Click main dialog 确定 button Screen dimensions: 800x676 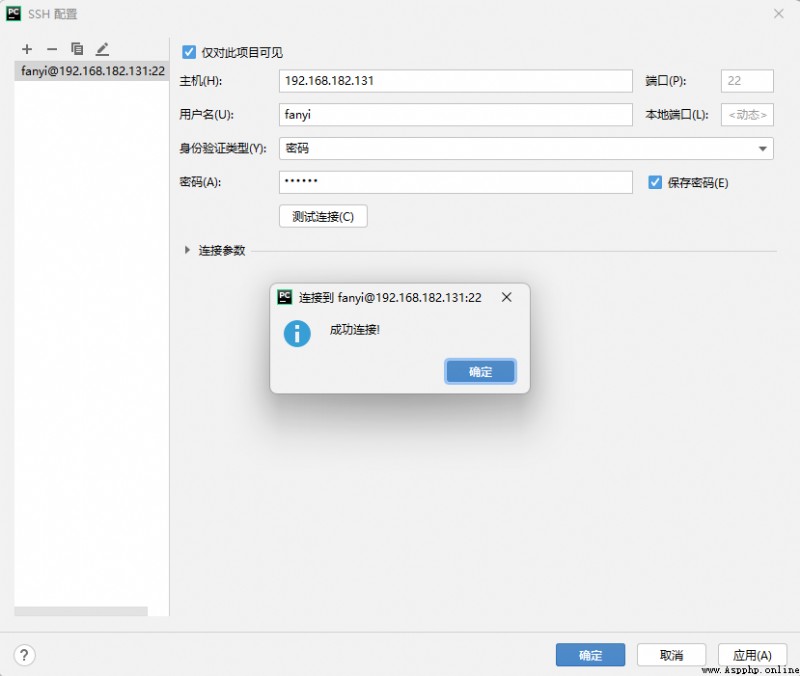[590, 655]
